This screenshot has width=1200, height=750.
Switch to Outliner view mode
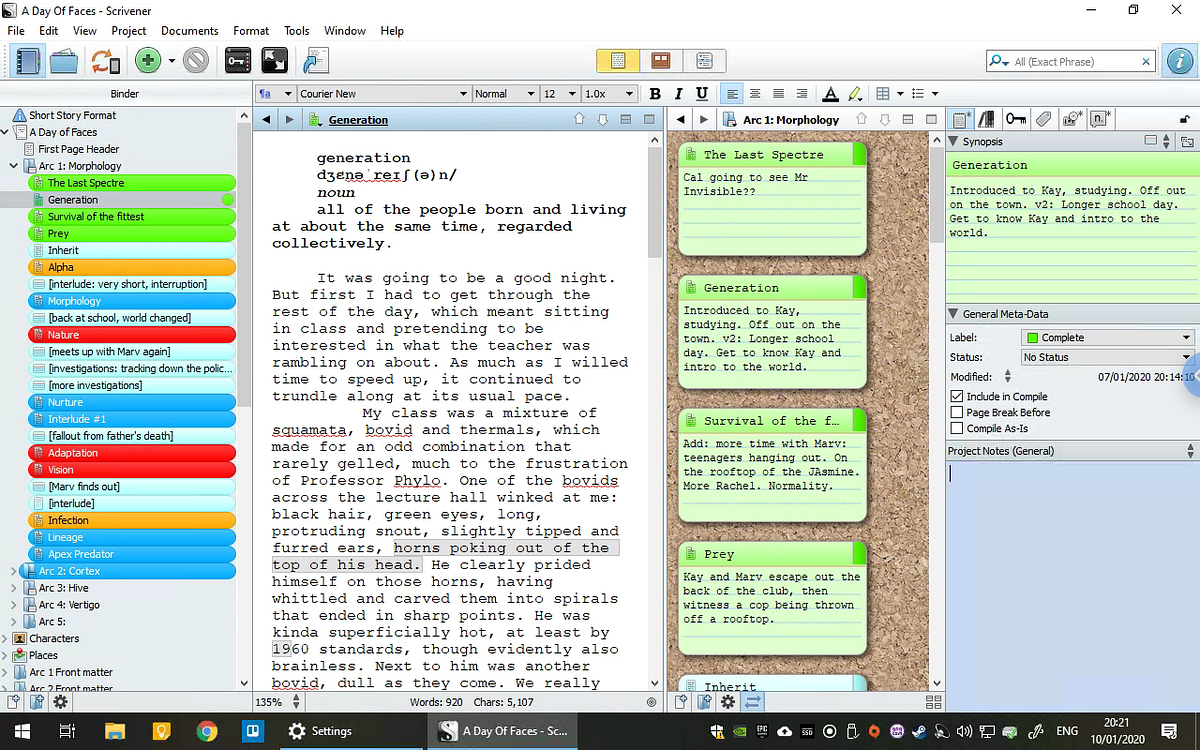point(704,61)
